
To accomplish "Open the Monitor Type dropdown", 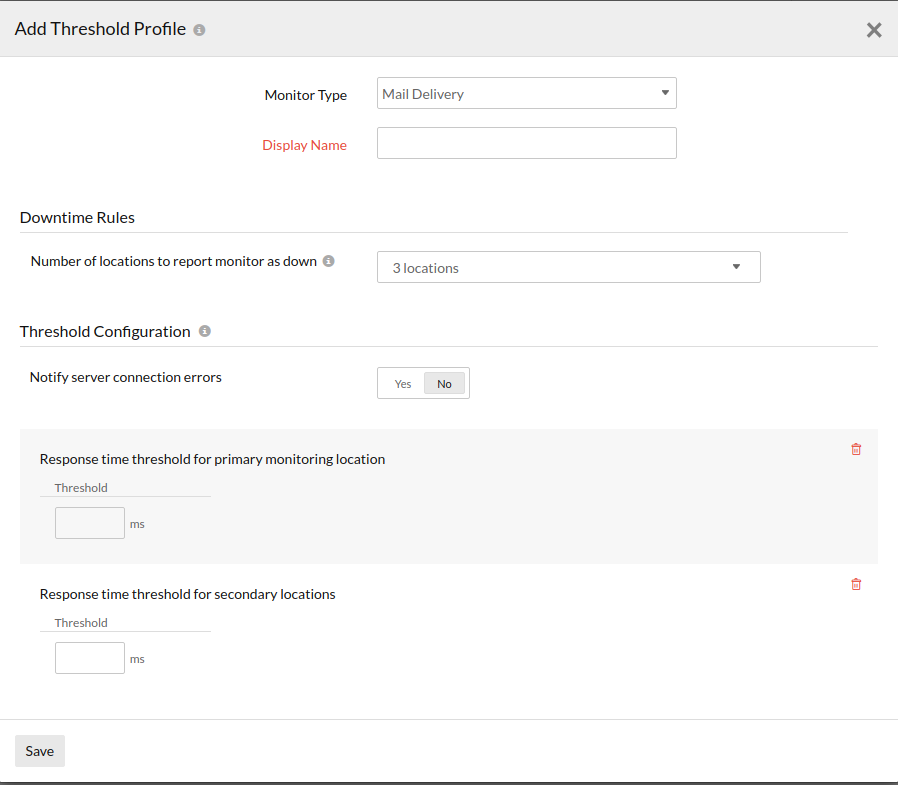I will (x=526, y=94).
